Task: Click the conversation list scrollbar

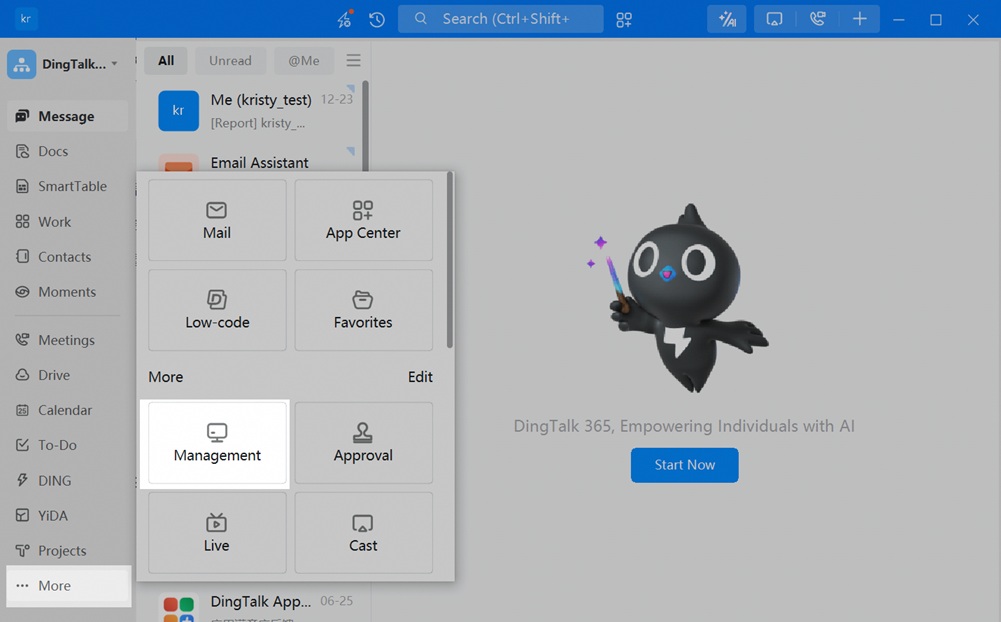Action: tap(366, 126)
